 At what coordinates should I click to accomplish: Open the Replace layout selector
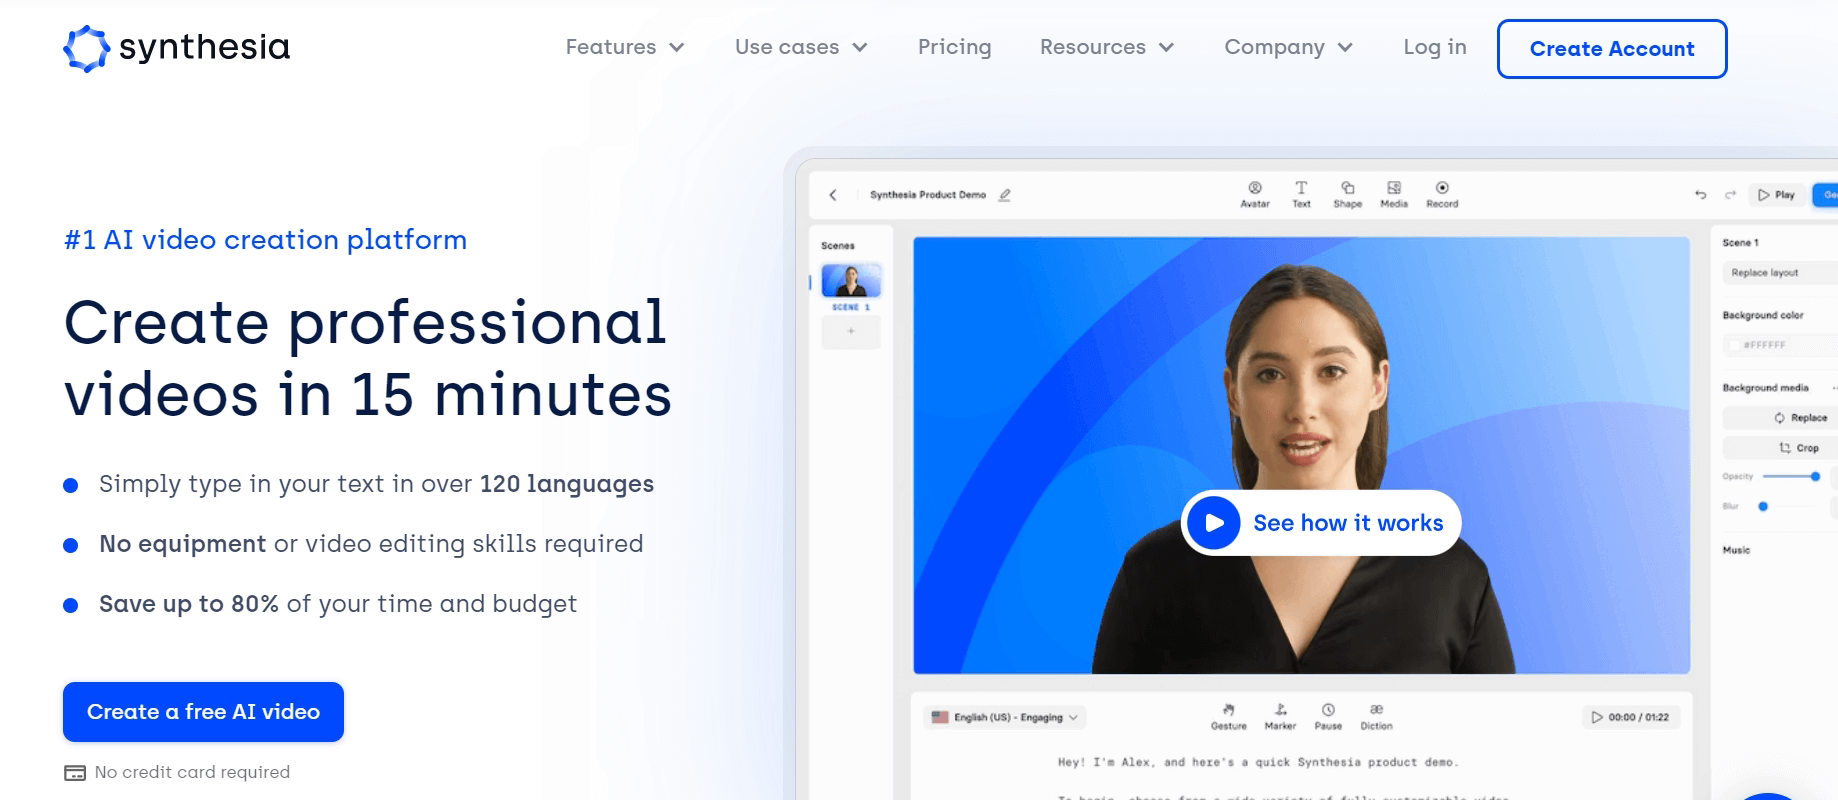1778,273
